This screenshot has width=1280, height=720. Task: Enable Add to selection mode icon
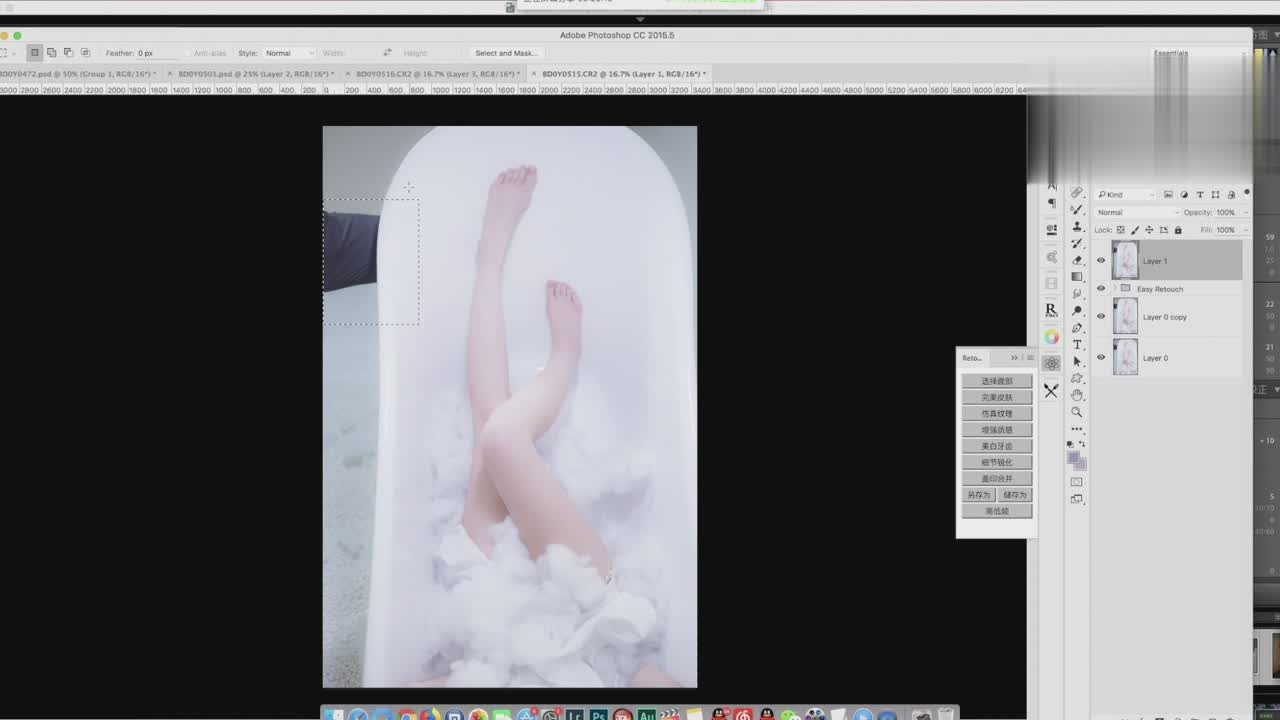pyautogui.click(x=51, y=53)
